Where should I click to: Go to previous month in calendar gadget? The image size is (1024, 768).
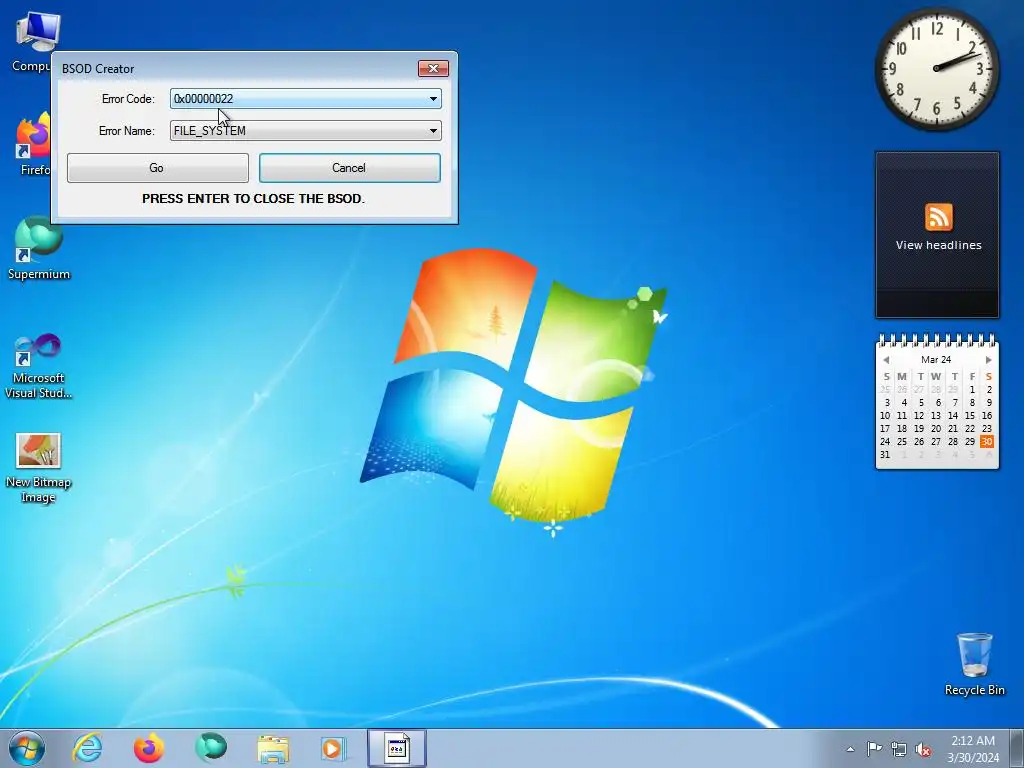tap(886, 360)
